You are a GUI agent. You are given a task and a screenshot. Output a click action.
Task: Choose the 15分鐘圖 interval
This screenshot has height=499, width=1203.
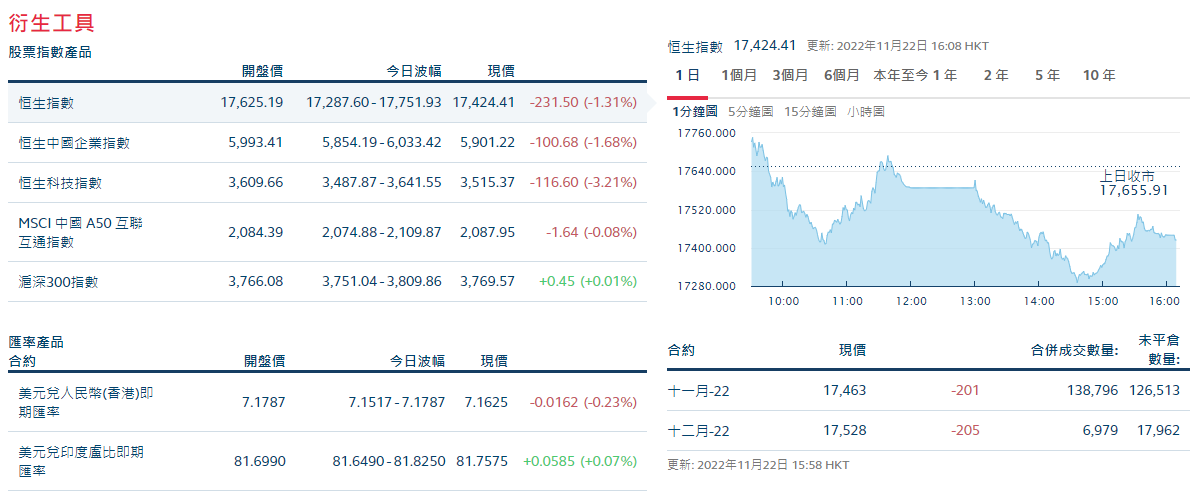click(810, 112)
